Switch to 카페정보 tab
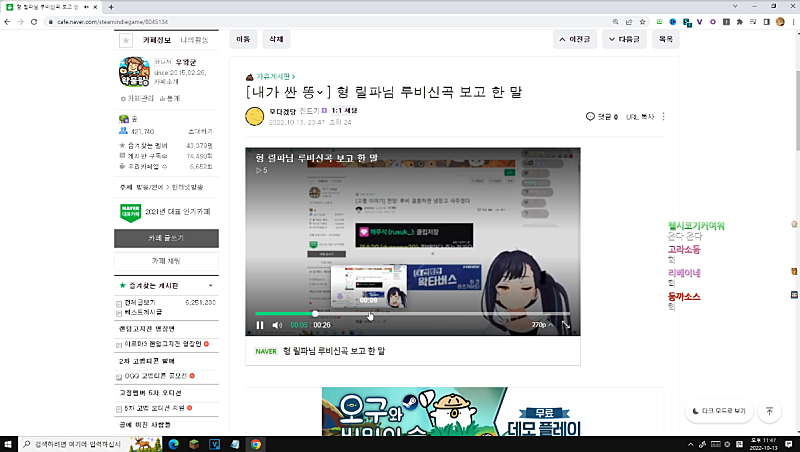Viewport: 800px width, 452px height. coord(157,40)
